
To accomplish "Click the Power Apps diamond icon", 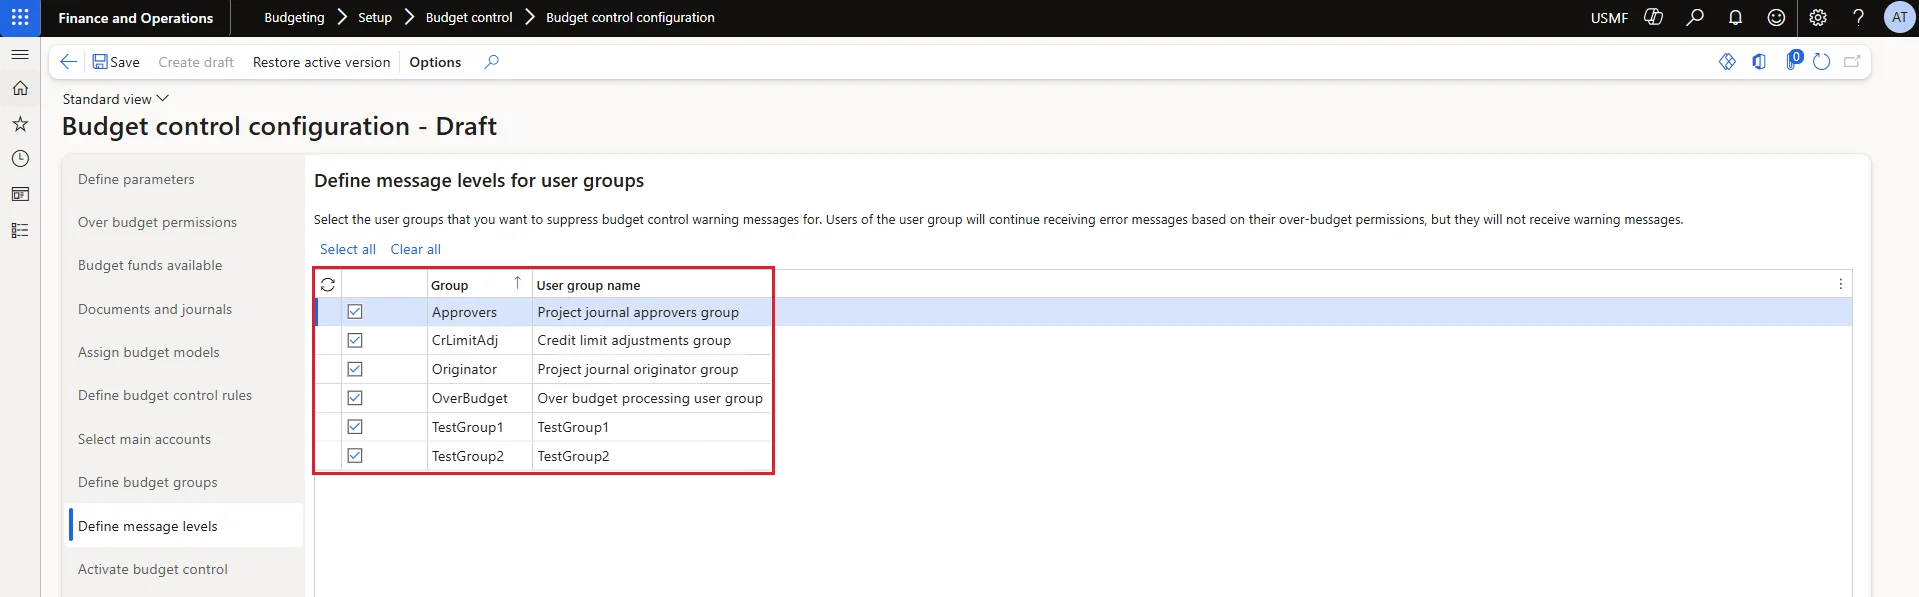I will (1727, 62).
